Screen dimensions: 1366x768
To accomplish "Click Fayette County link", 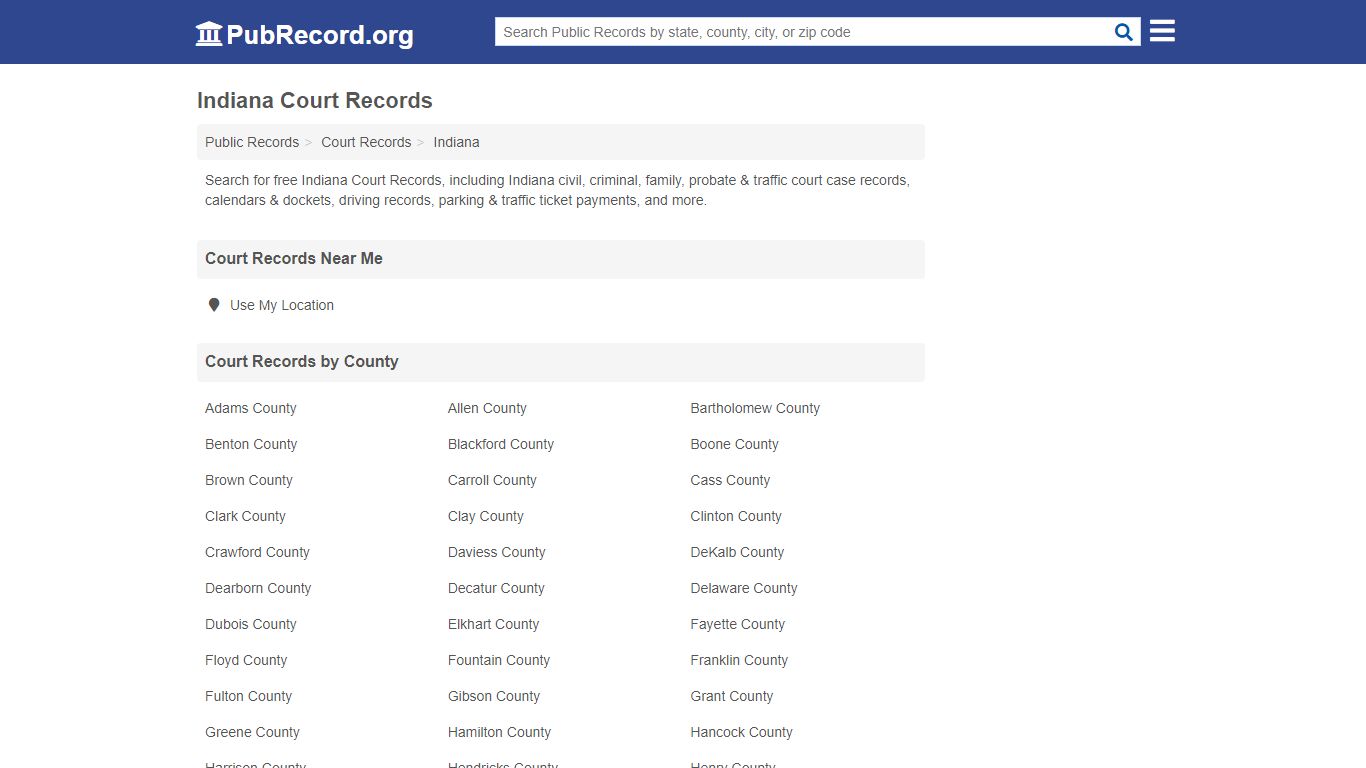I will click(x=738, y=624).
